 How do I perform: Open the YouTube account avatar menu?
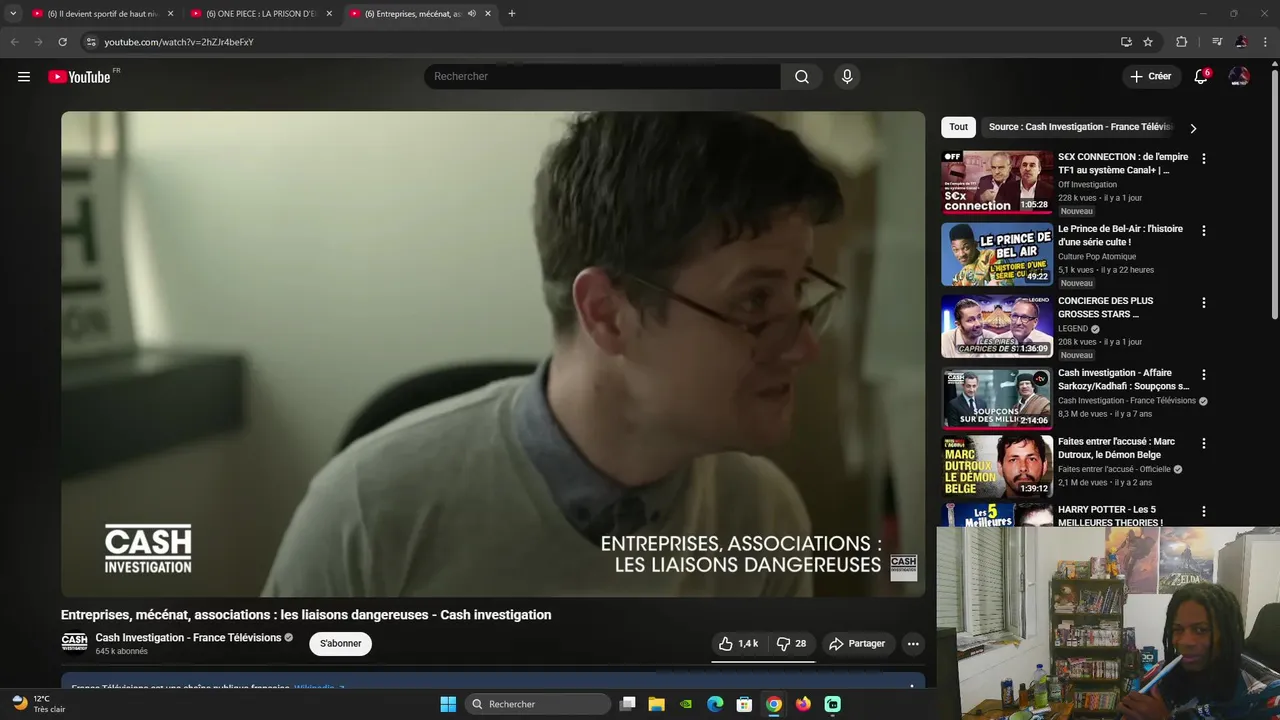coord(1239,77)
